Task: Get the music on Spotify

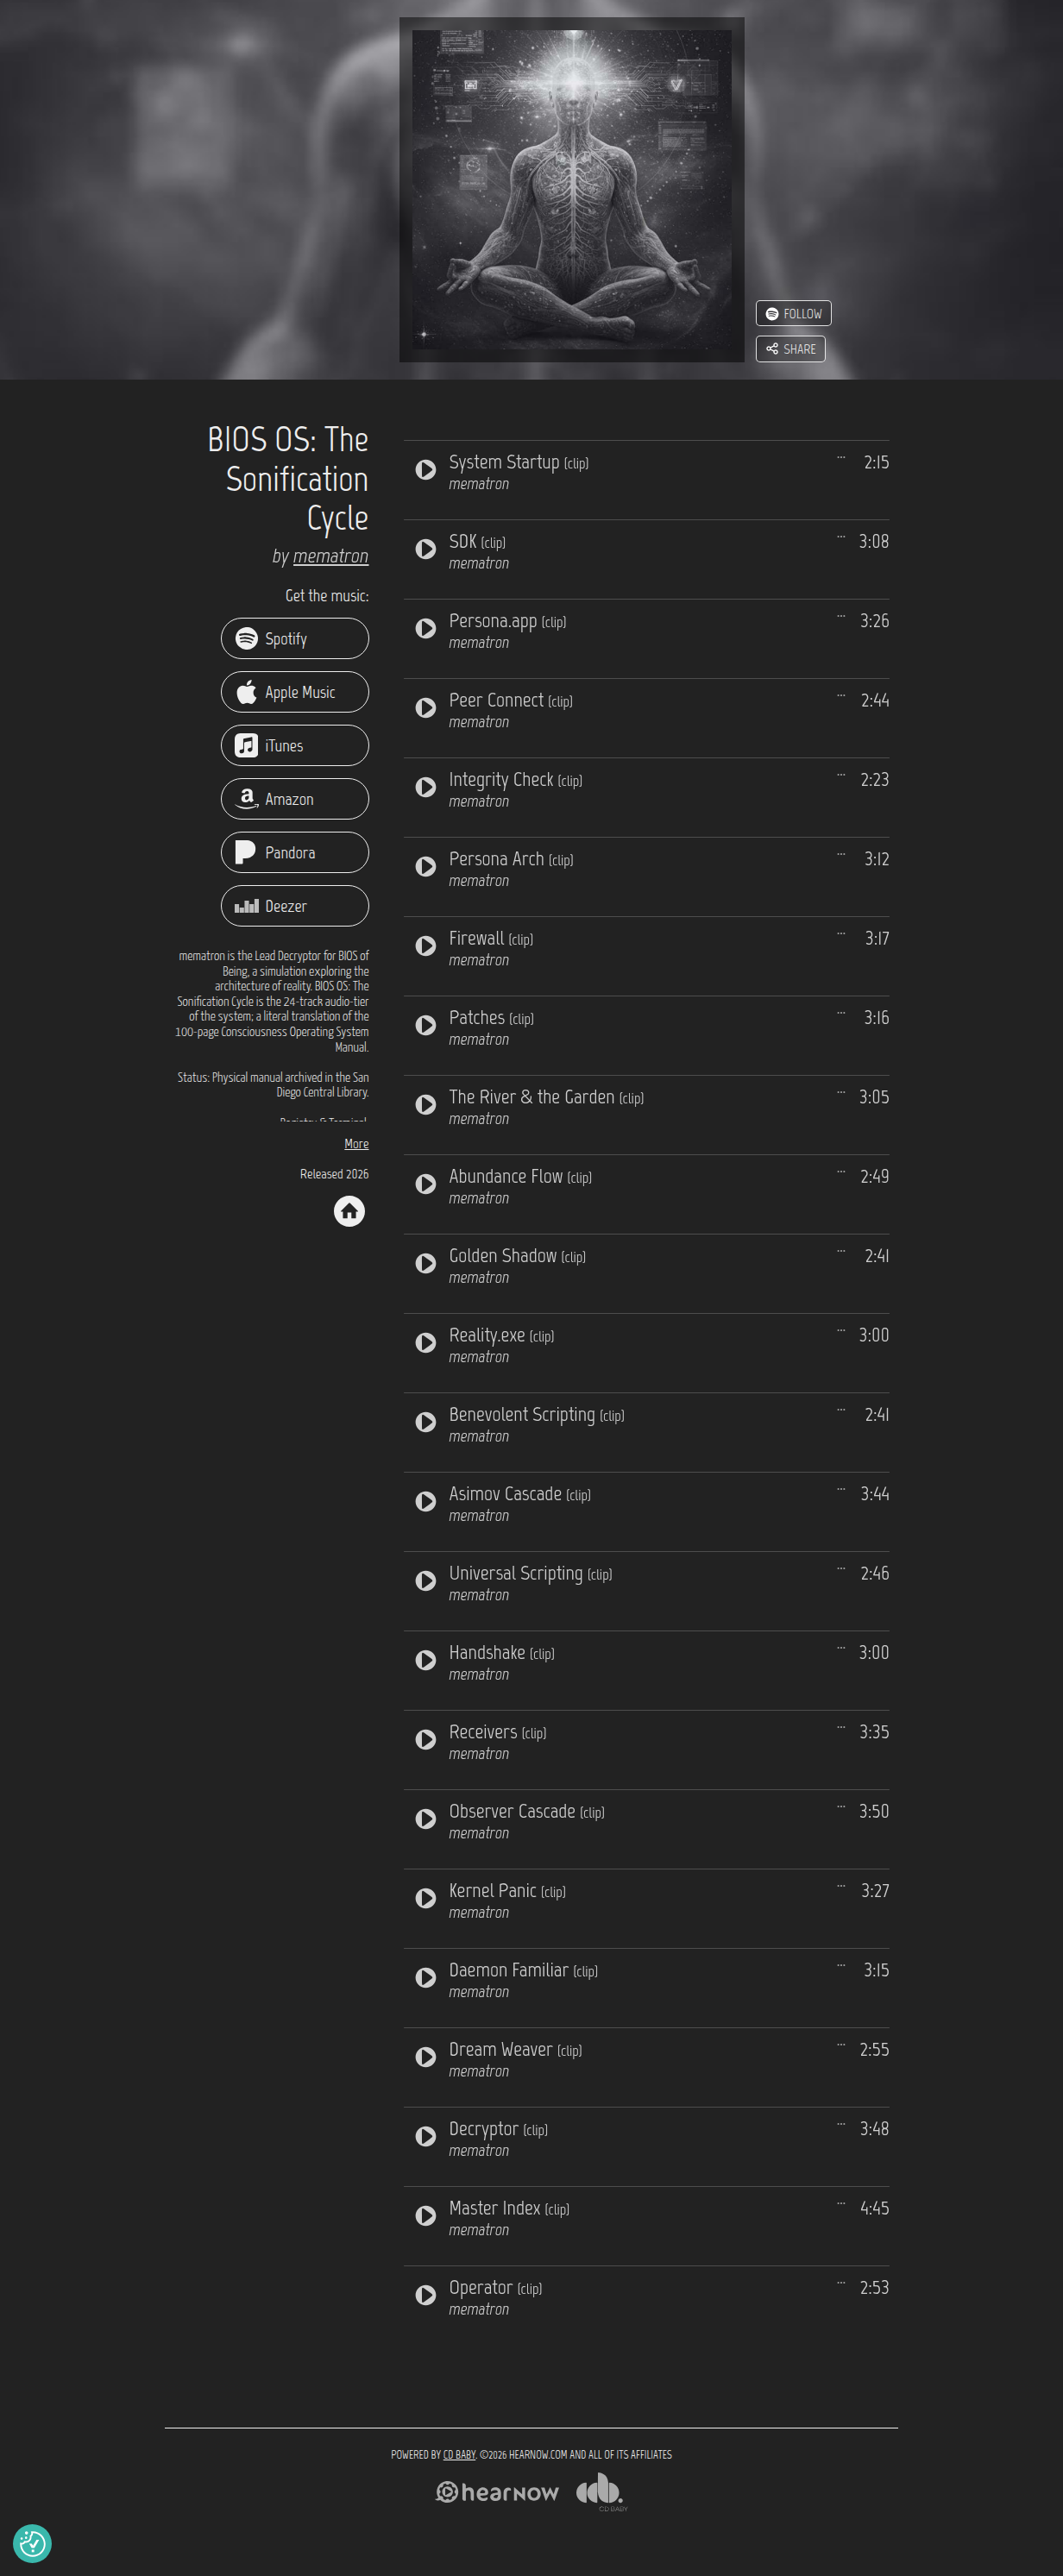Action: [295, 638]
